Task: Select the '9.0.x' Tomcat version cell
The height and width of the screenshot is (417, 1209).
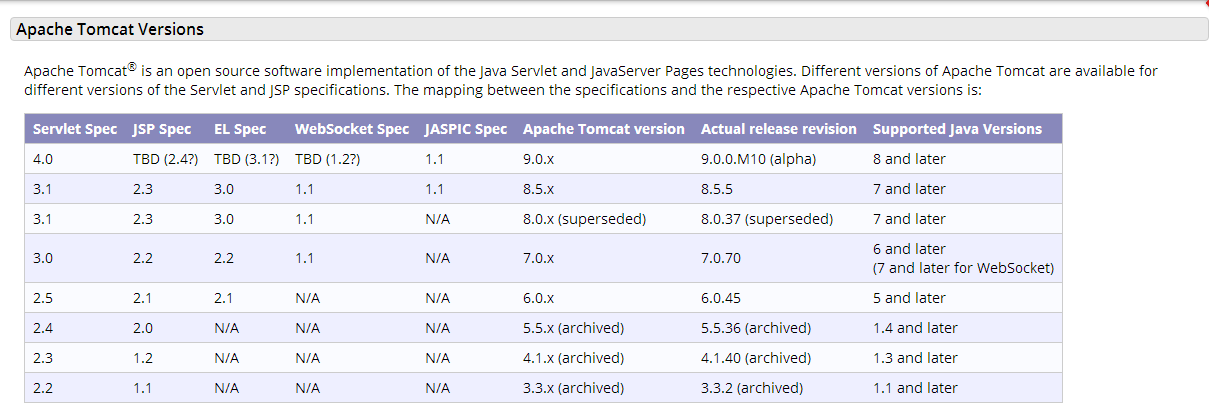Action: coord(541,159)
